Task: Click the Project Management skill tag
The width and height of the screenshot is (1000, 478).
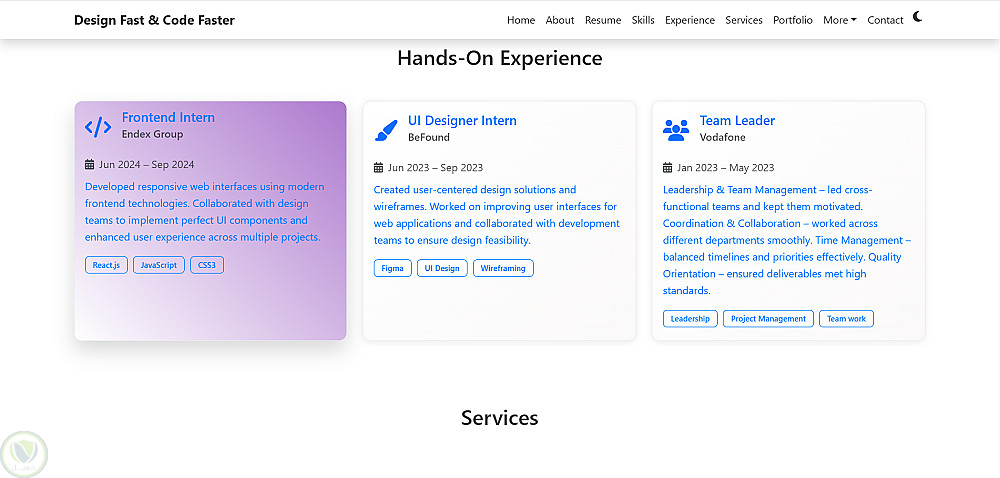Action: click(768, 319)
